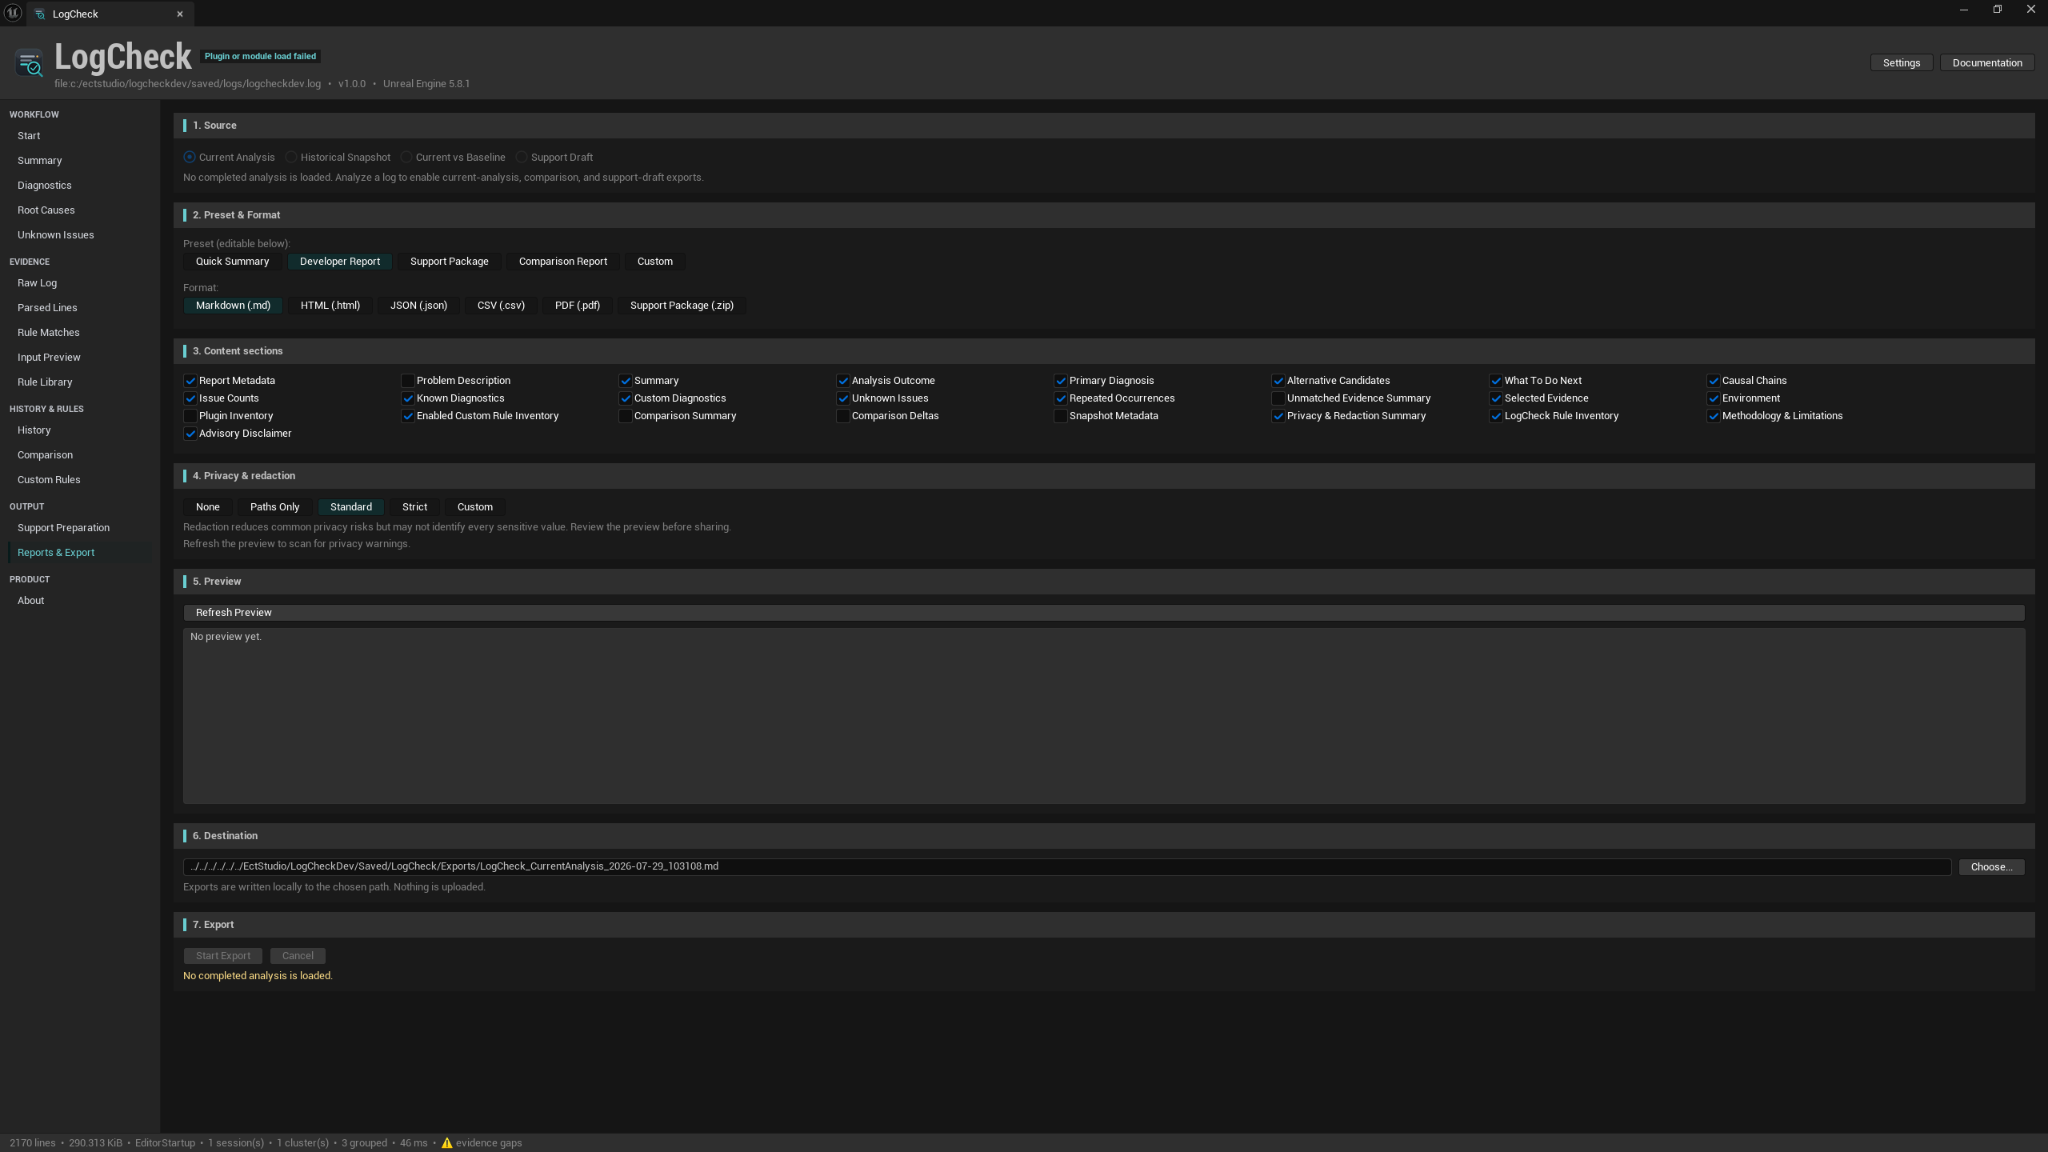Image resolution: width=2048 pixels, height=1152 pixels.
Task: Open Support Preparation page
Action: pyautogui.click(x=64, y=528)
